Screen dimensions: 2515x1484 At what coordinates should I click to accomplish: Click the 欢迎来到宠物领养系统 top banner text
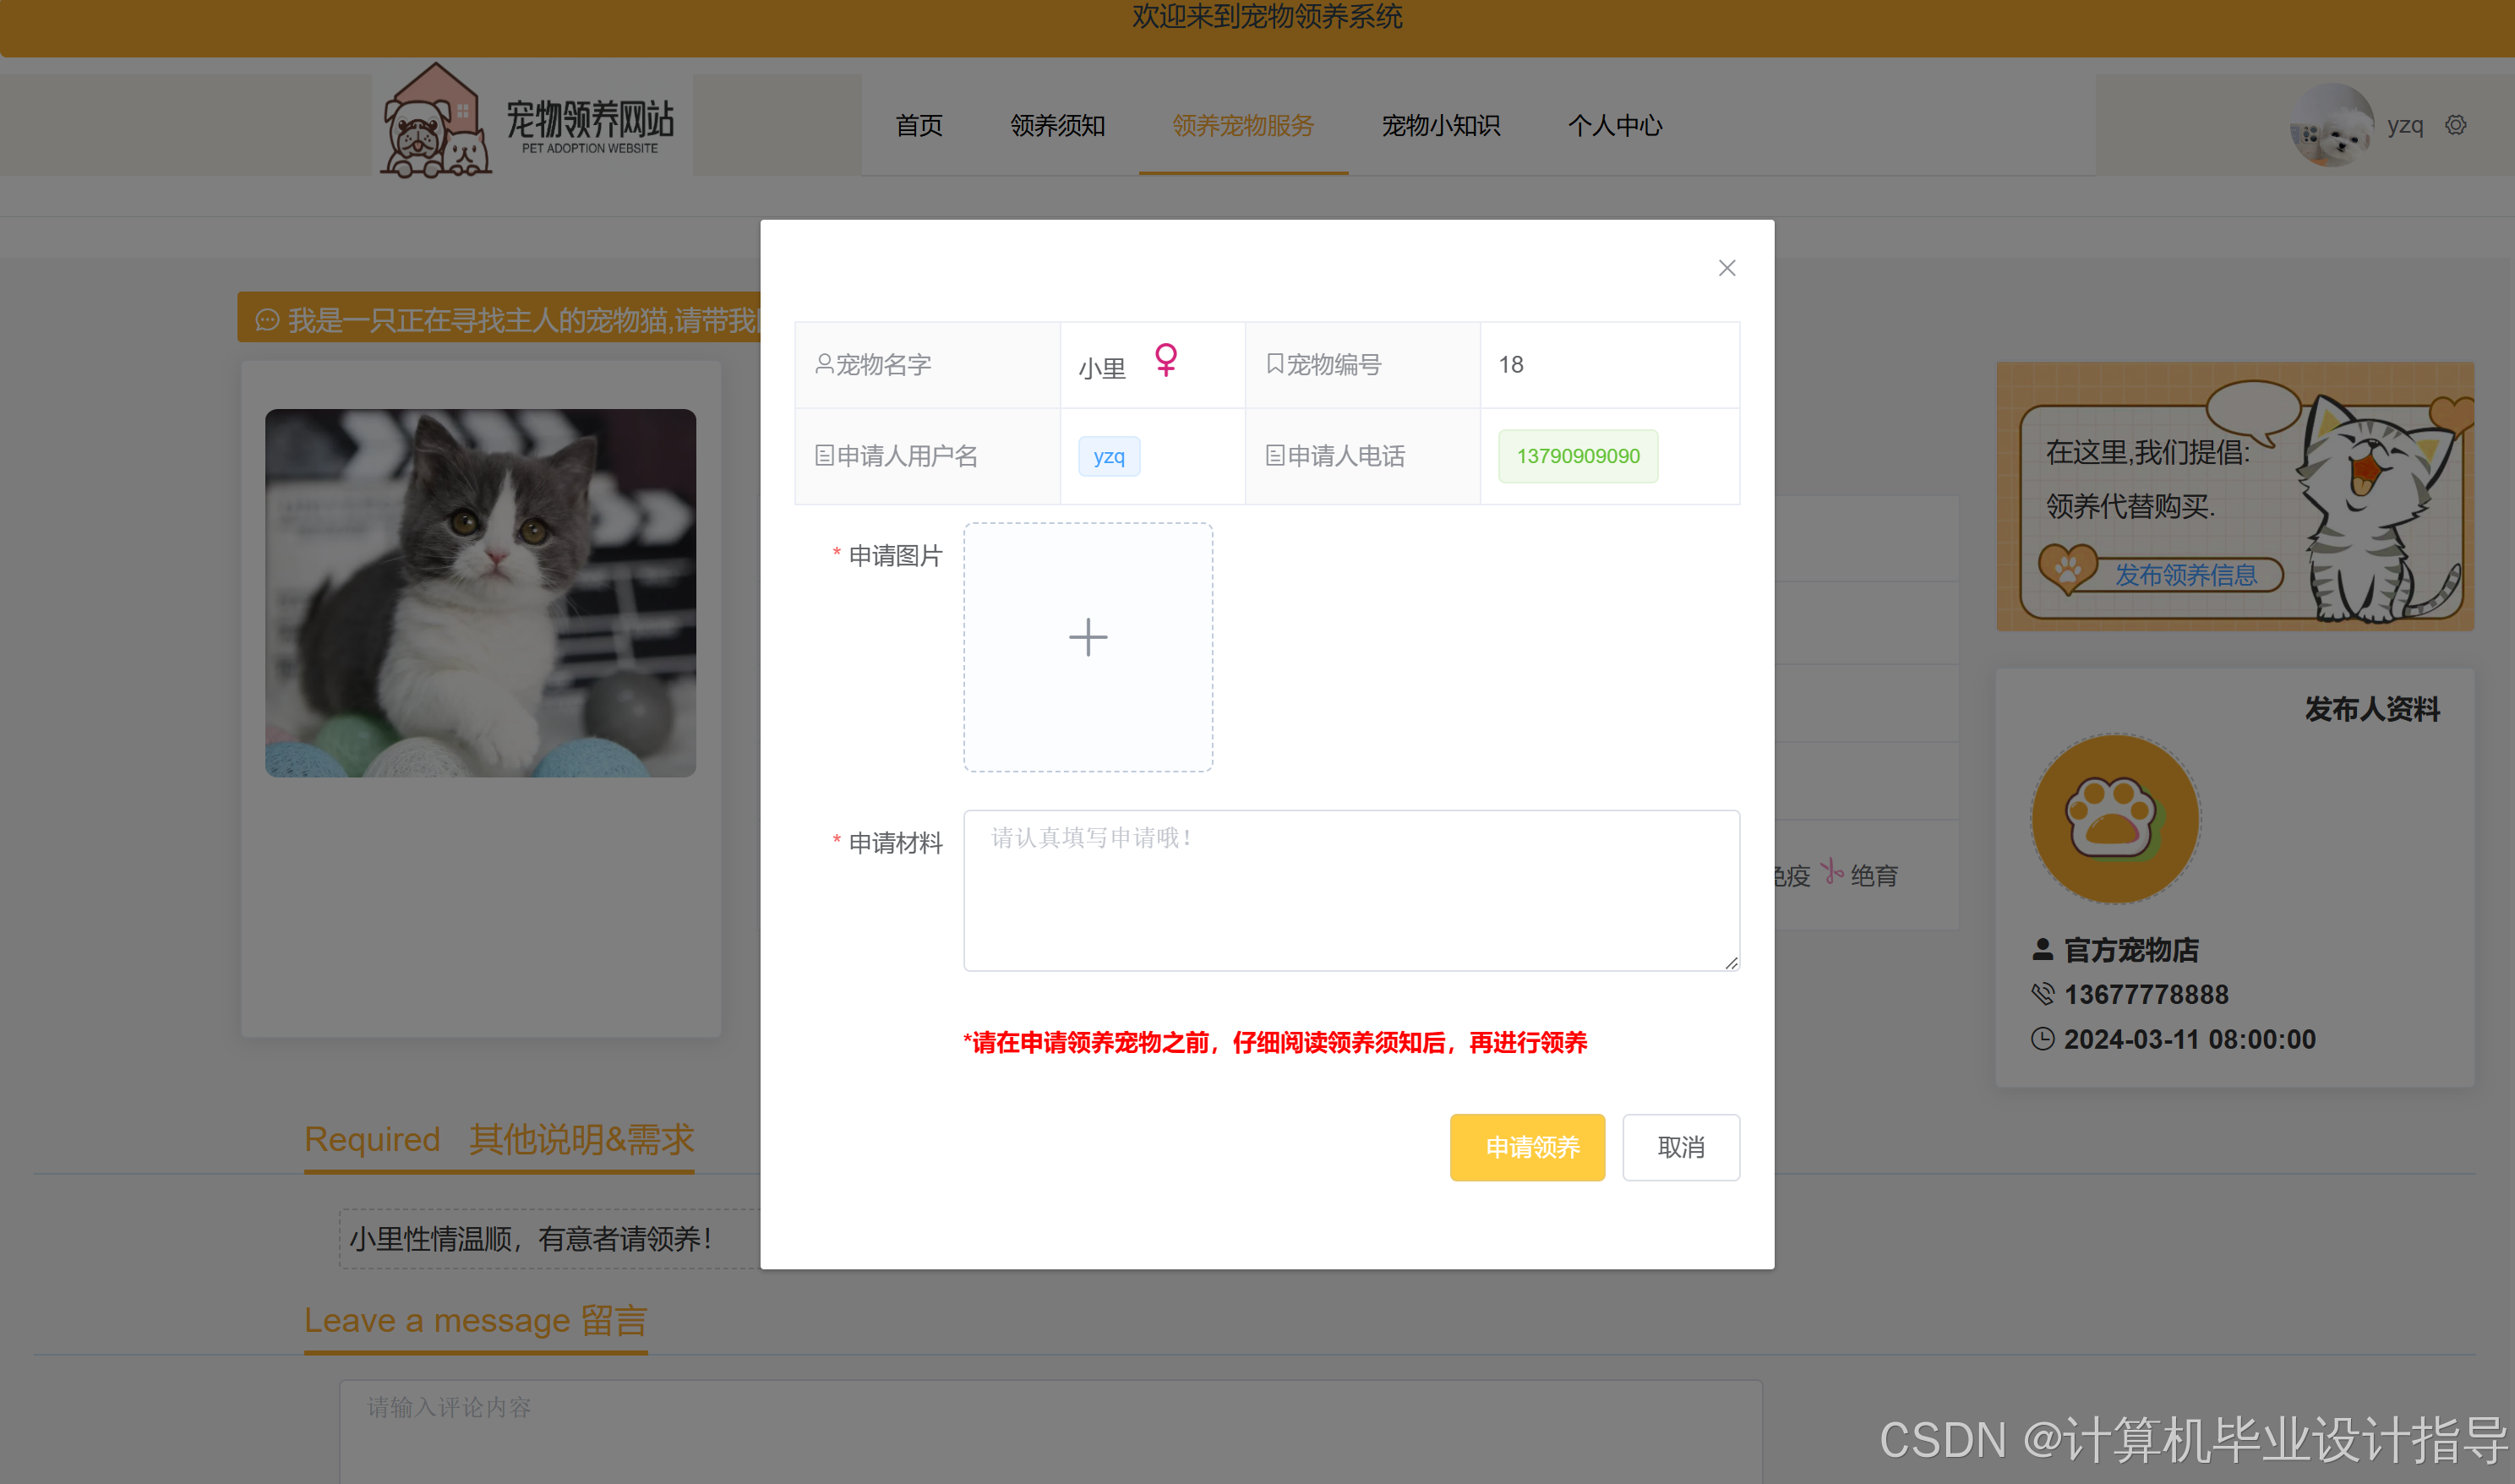(x=1267, y=16)
